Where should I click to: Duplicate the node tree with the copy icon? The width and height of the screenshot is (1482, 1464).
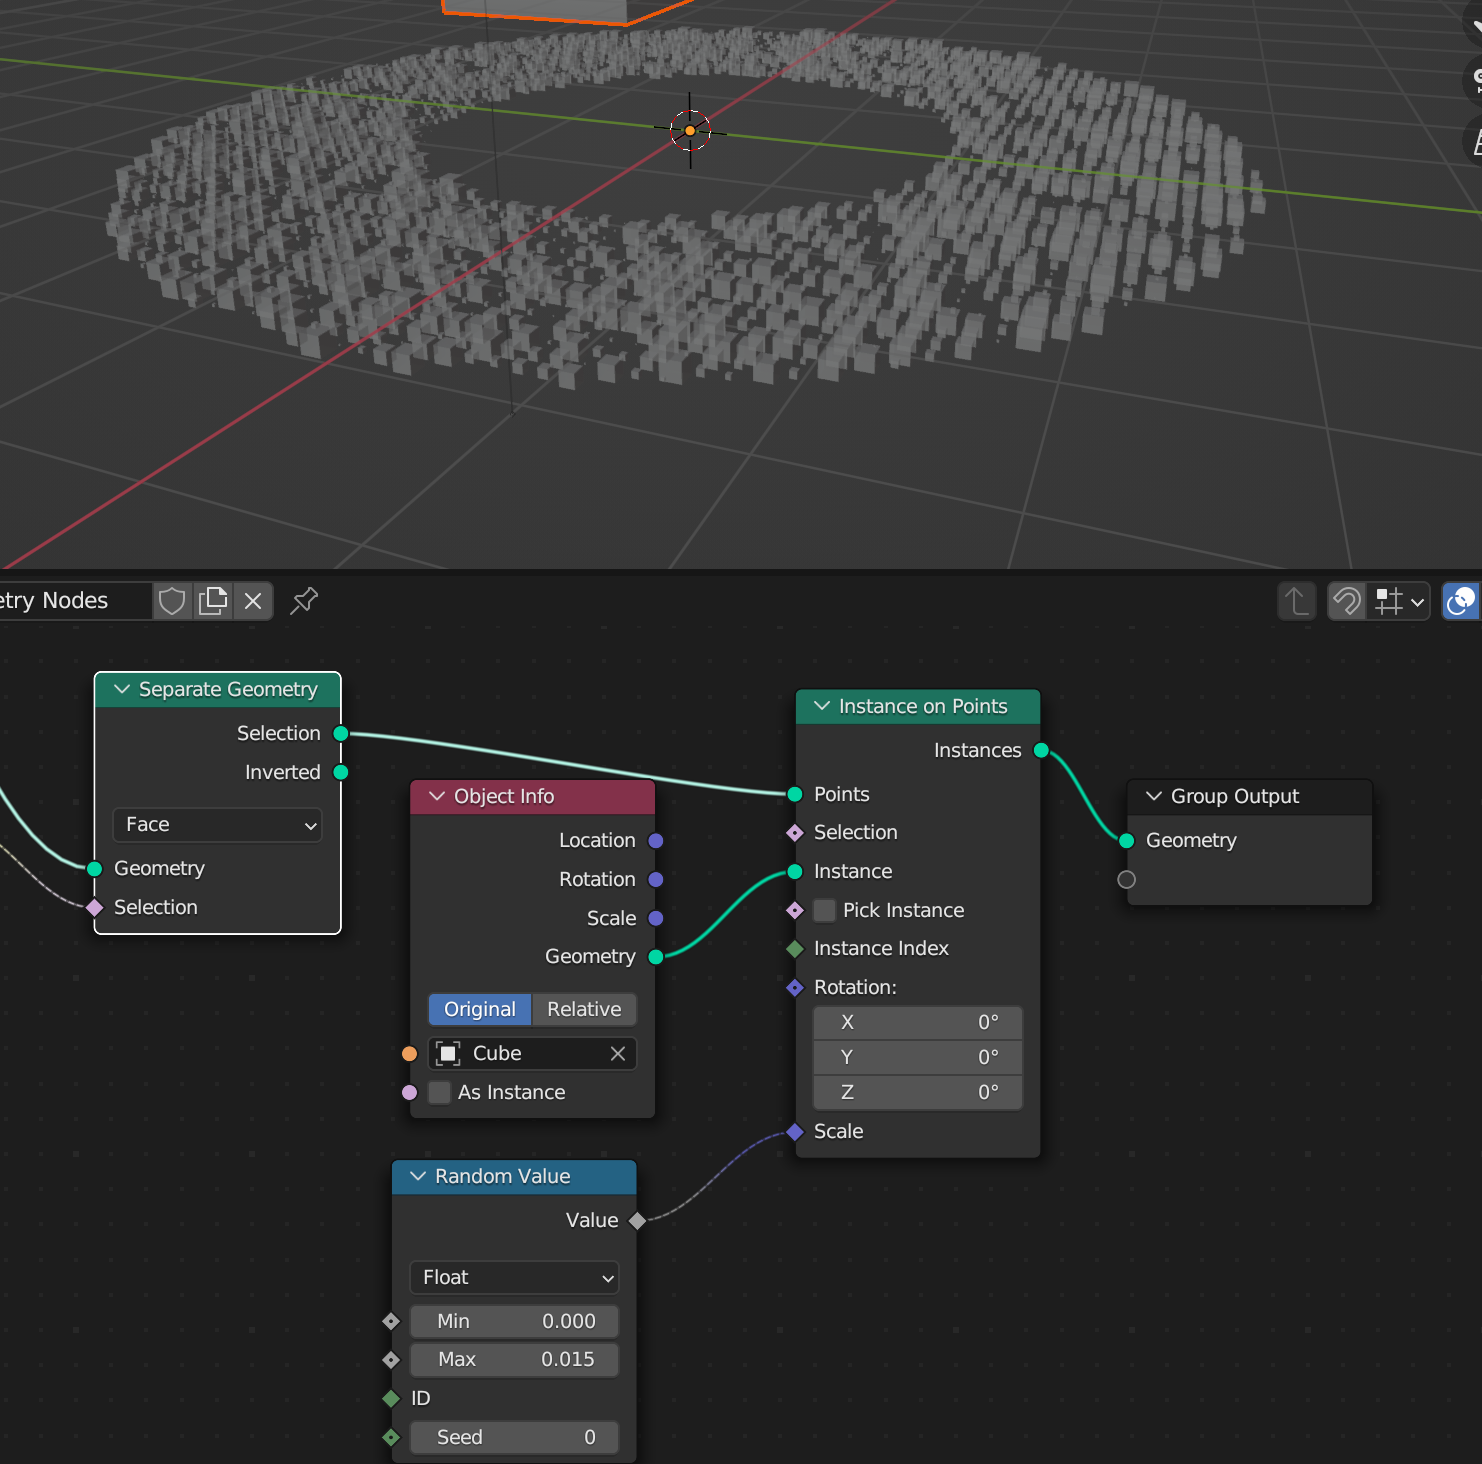213,601
